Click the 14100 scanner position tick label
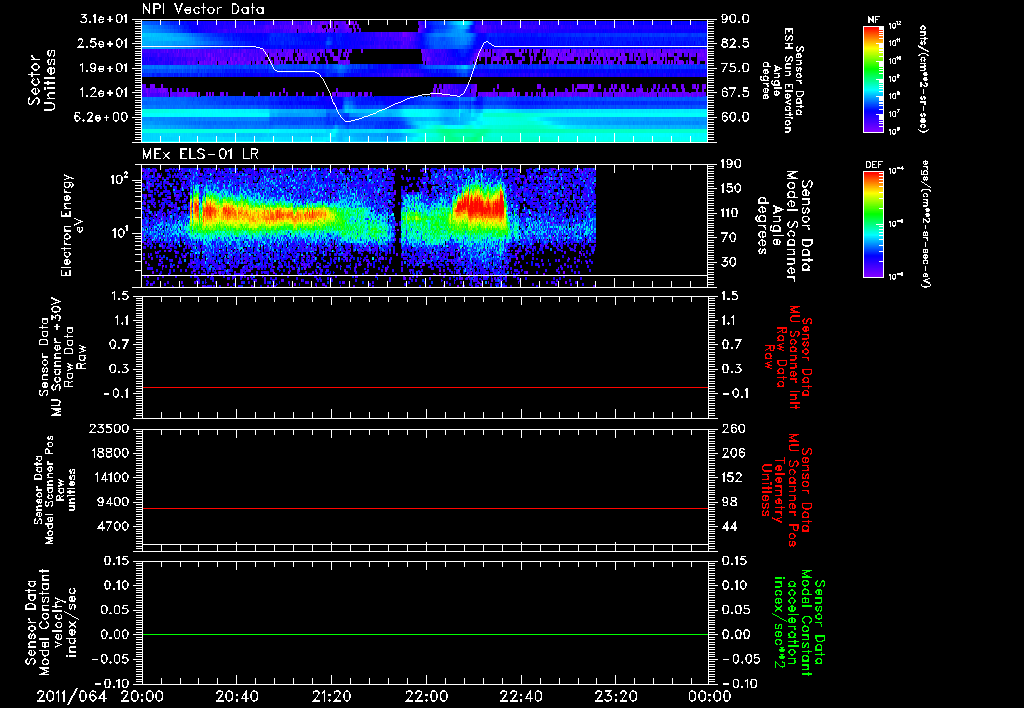This screenshot has height=708, width=1024. 110,477
